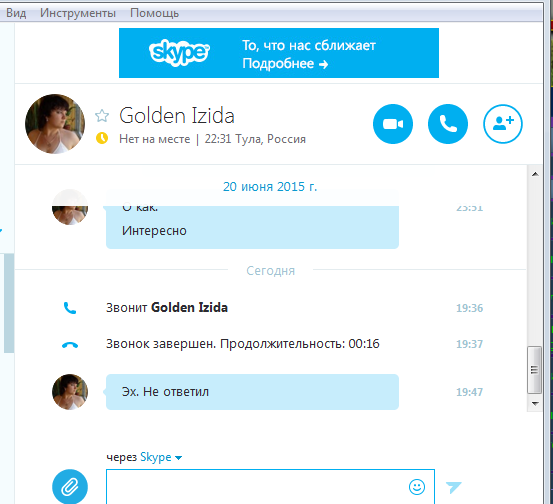Start a voice call with the phone button

point(448,124)
